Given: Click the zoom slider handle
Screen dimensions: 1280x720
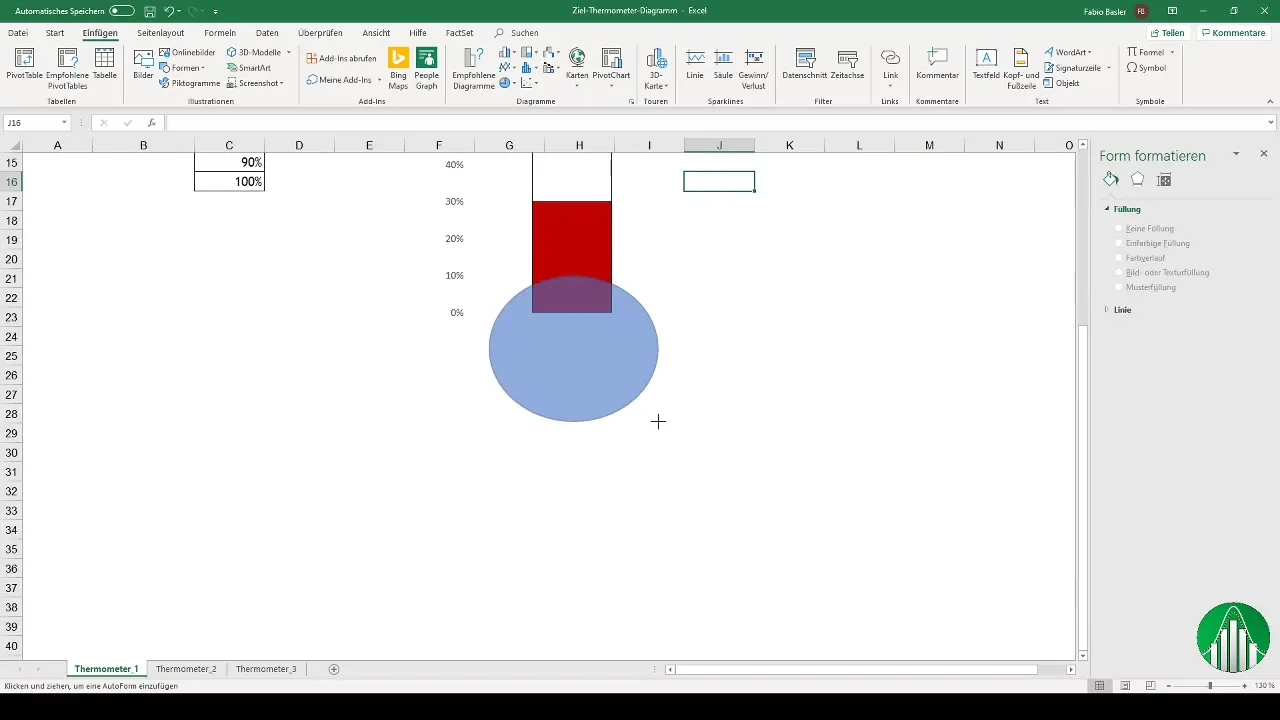Looking at the screenshot, I should coord(1210,685).
